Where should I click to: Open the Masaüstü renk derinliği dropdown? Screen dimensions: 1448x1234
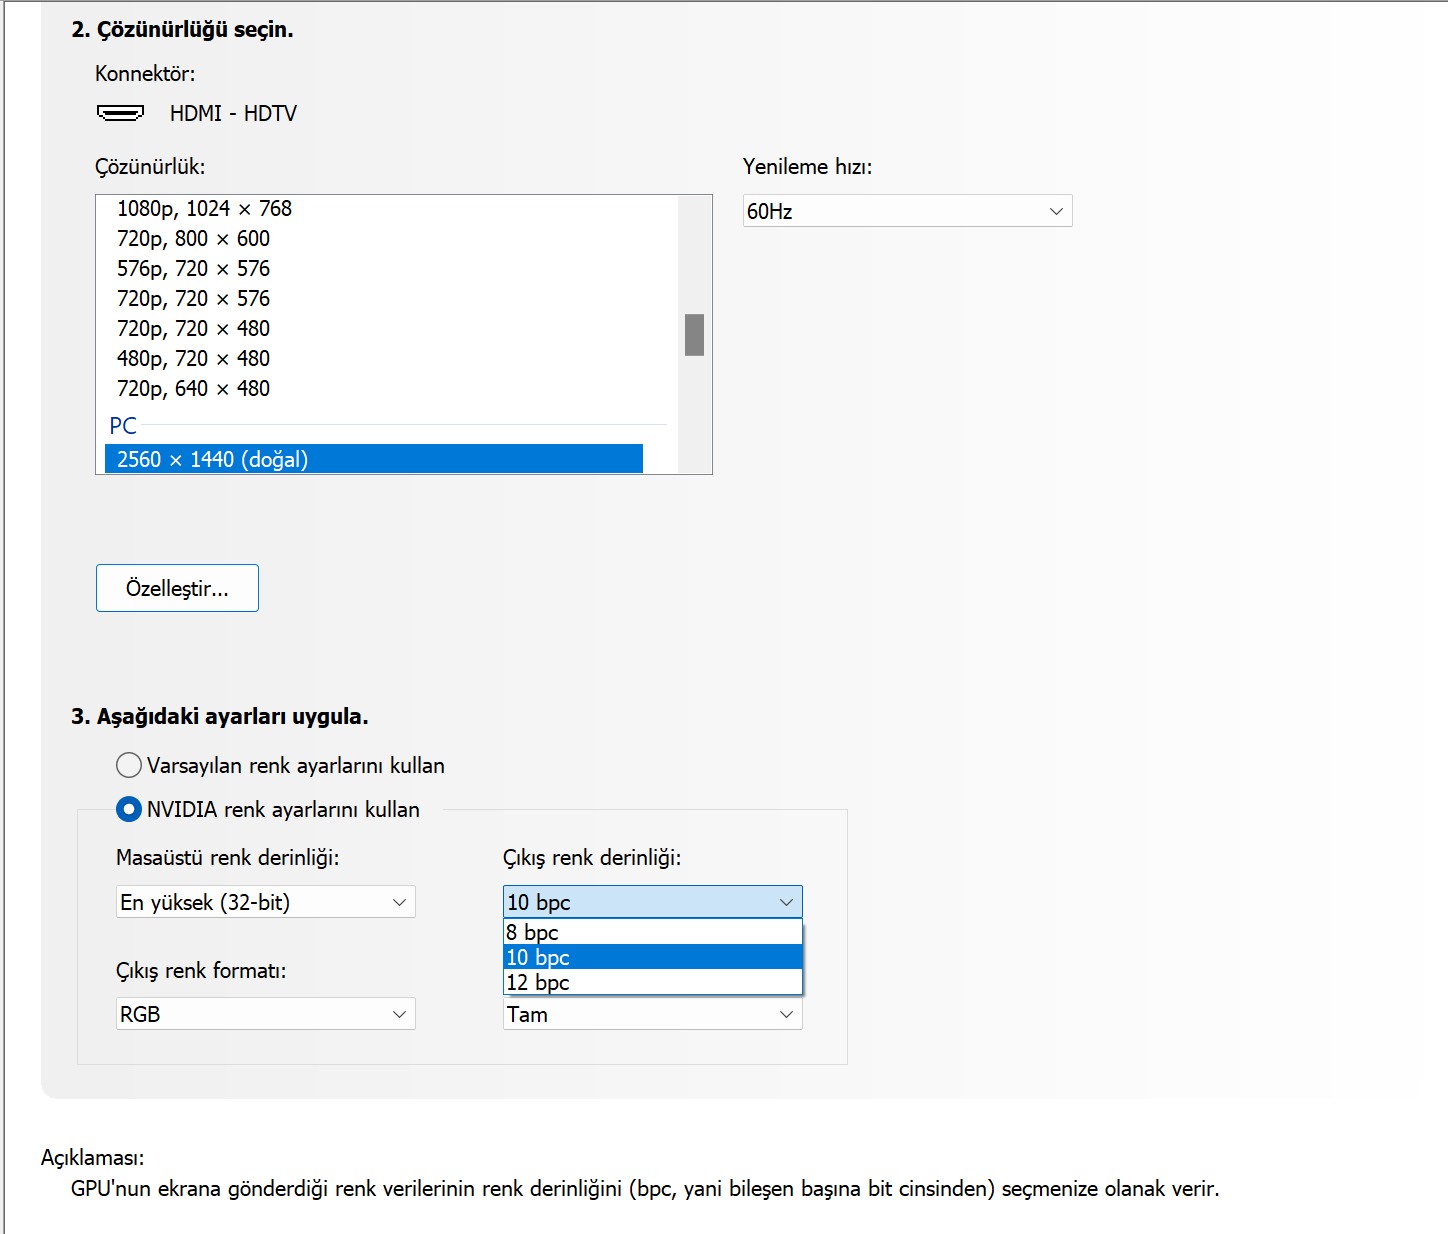point(265,902)
